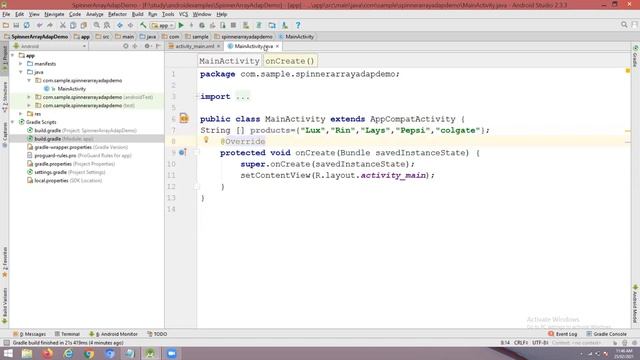This screenshot has width=640, height=360.
Task: Click the yellow intention lightbulb icon
Action: 206,140
